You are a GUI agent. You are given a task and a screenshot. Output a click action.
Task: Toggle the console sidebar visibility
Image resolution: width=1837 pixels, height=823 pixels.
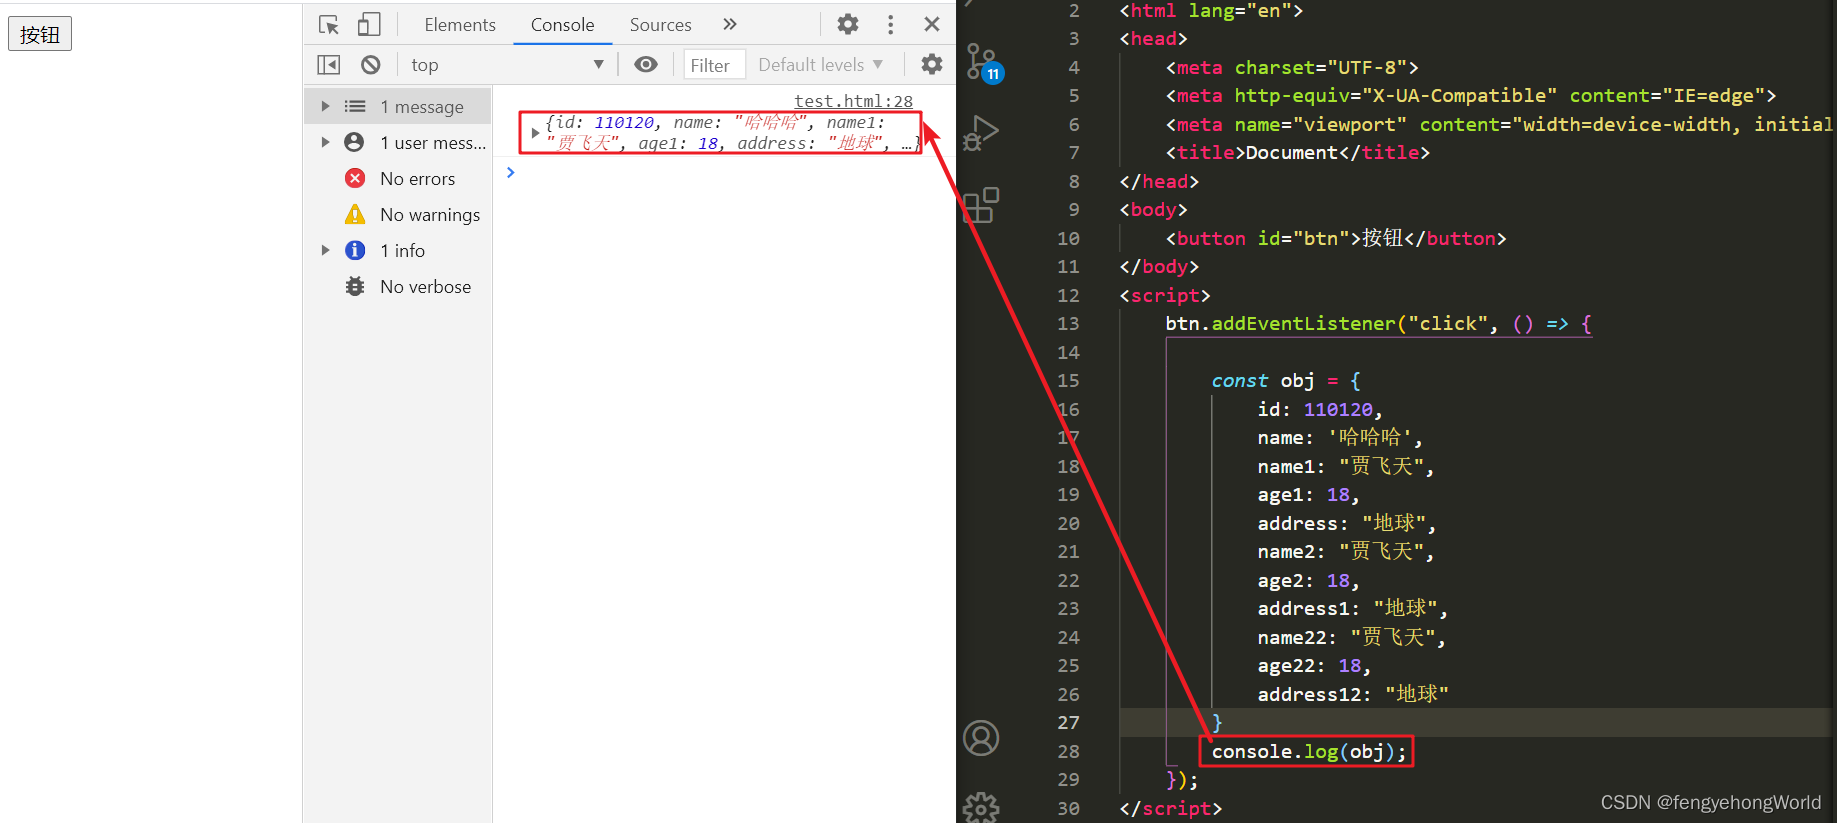(329, 65)
